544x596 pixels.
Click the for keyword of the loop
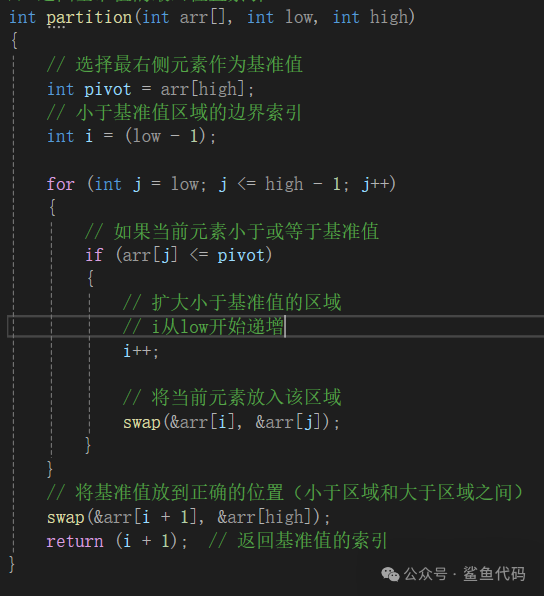[x=60, y=184]
